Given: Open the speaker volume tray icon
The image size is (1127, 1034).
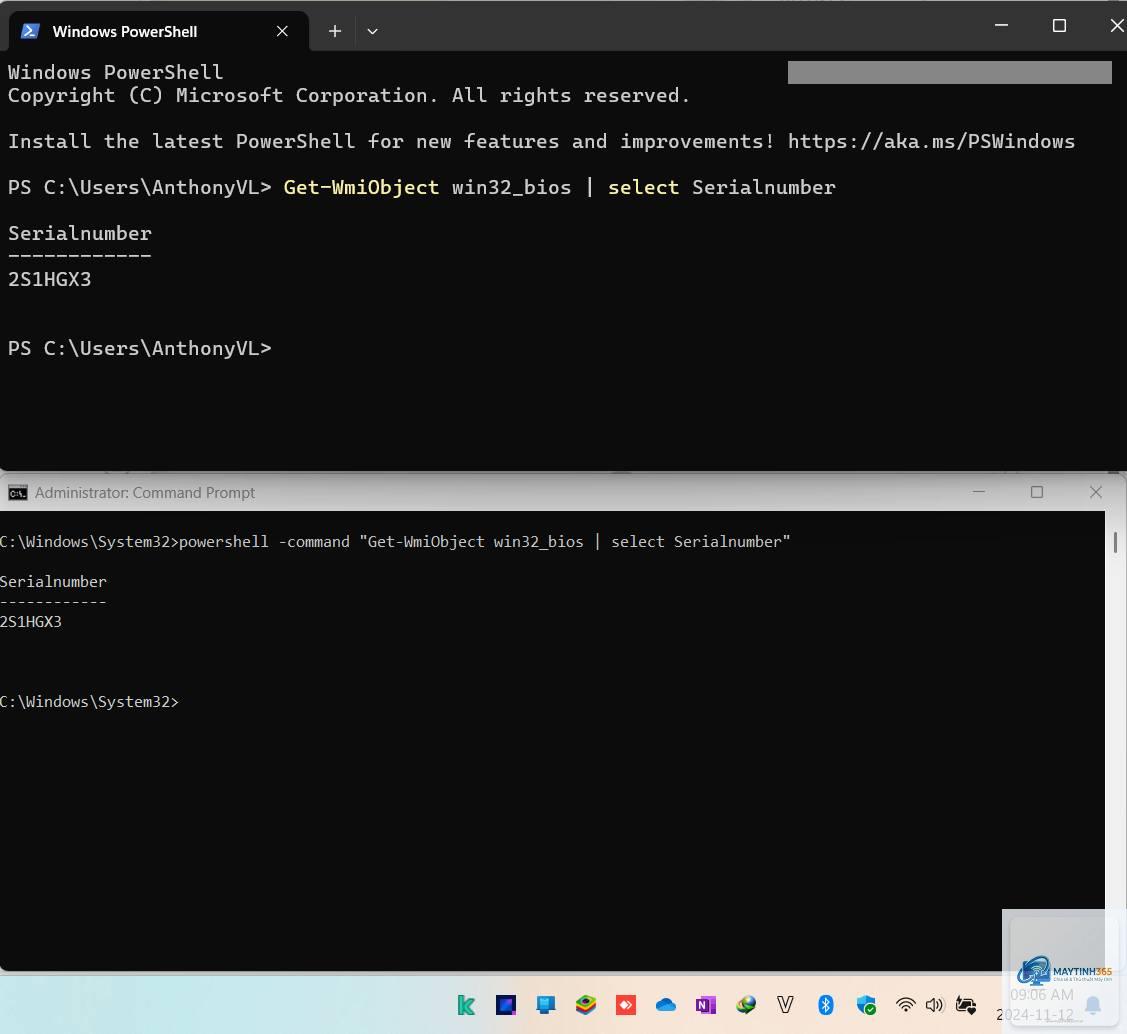Looking at the screenshot, I should (x=934, y=1005).
